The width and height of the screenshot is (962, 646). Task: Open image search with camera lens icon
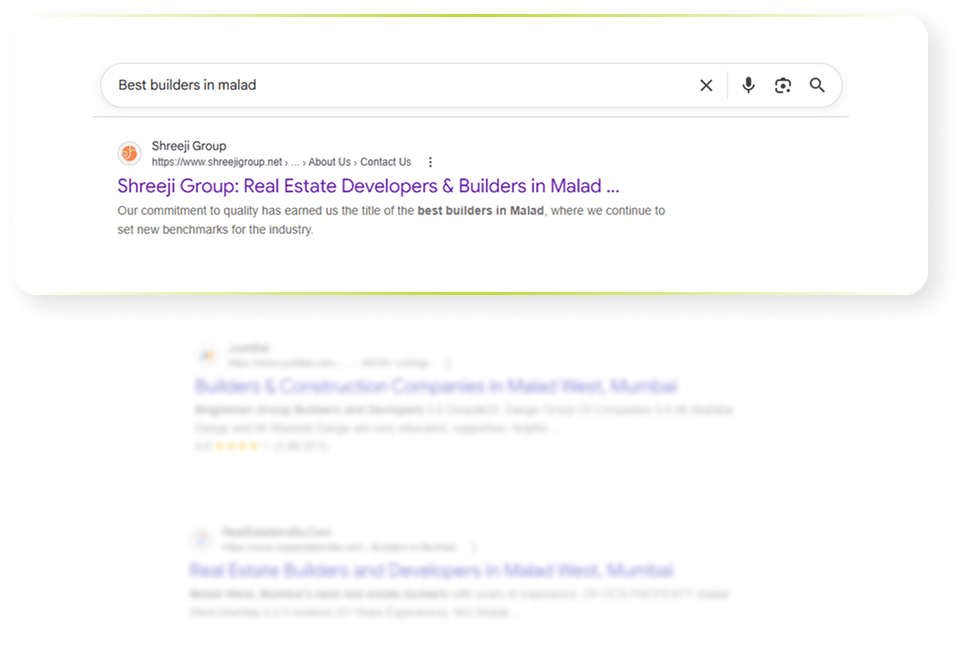pos(782,85)
